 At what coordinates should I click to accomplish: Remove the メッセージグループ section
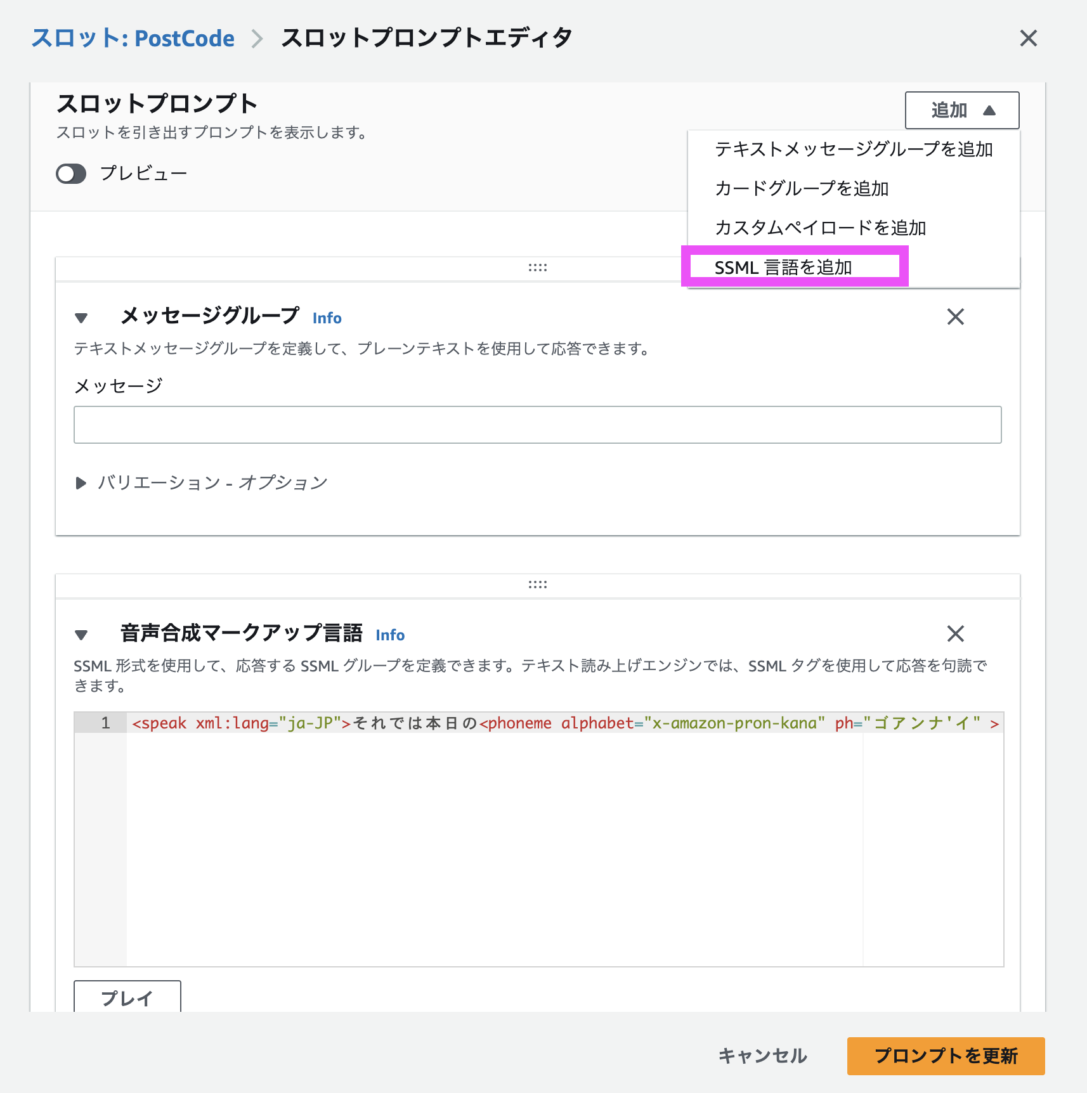[955, 316]
